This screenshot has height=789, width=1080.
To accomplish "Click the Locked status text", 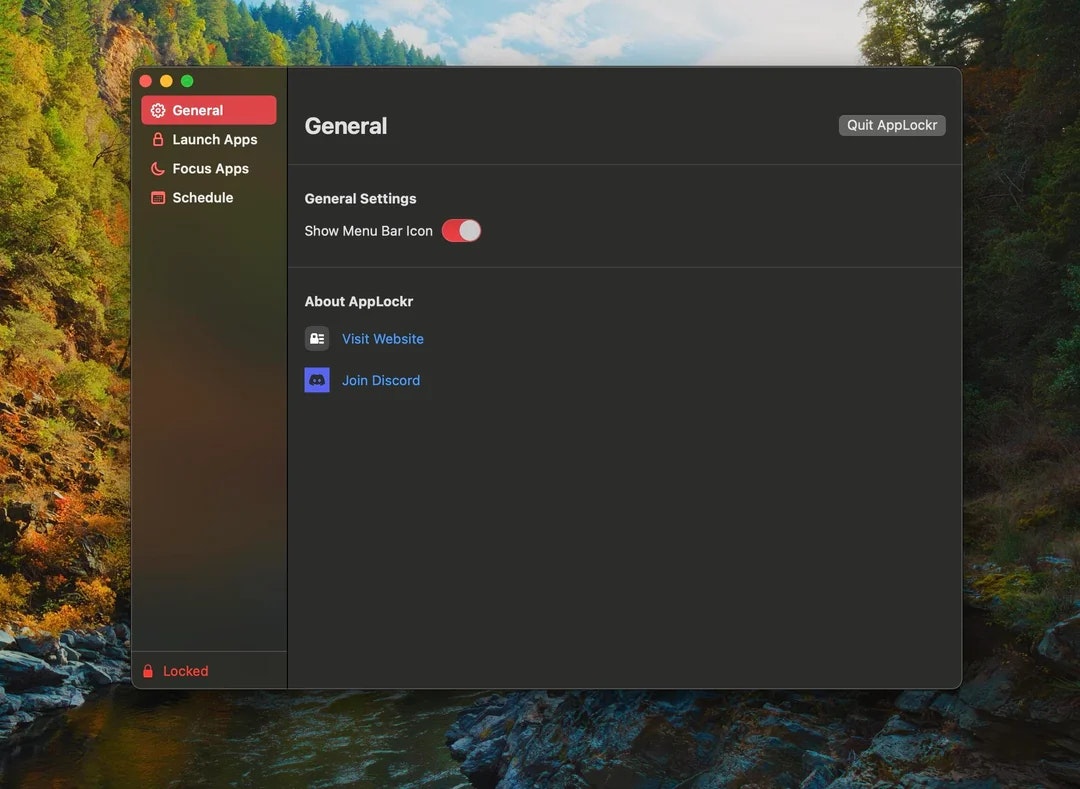I will [x=185, y=671].
